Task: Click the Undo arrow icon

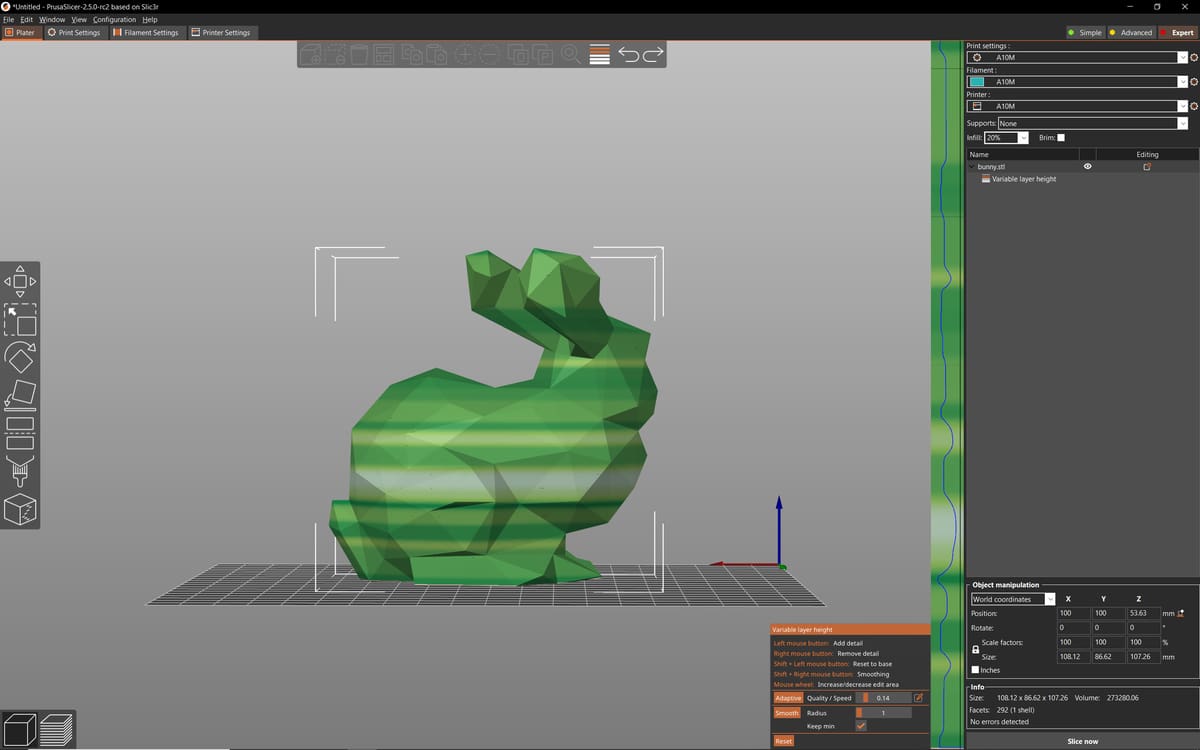Action: pyautogui.click(x=629, y=54)
